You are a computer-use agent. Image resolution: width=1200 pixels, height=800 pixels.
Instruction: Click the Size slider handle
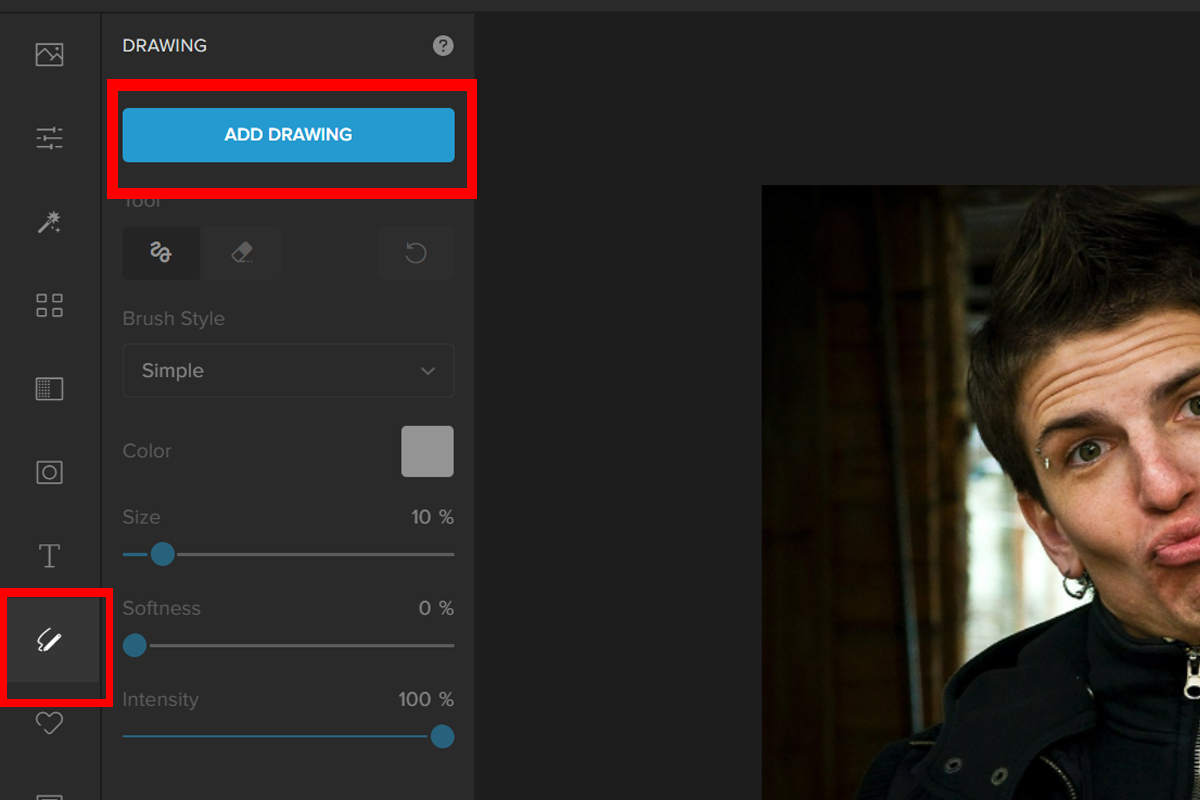point(162,554)
